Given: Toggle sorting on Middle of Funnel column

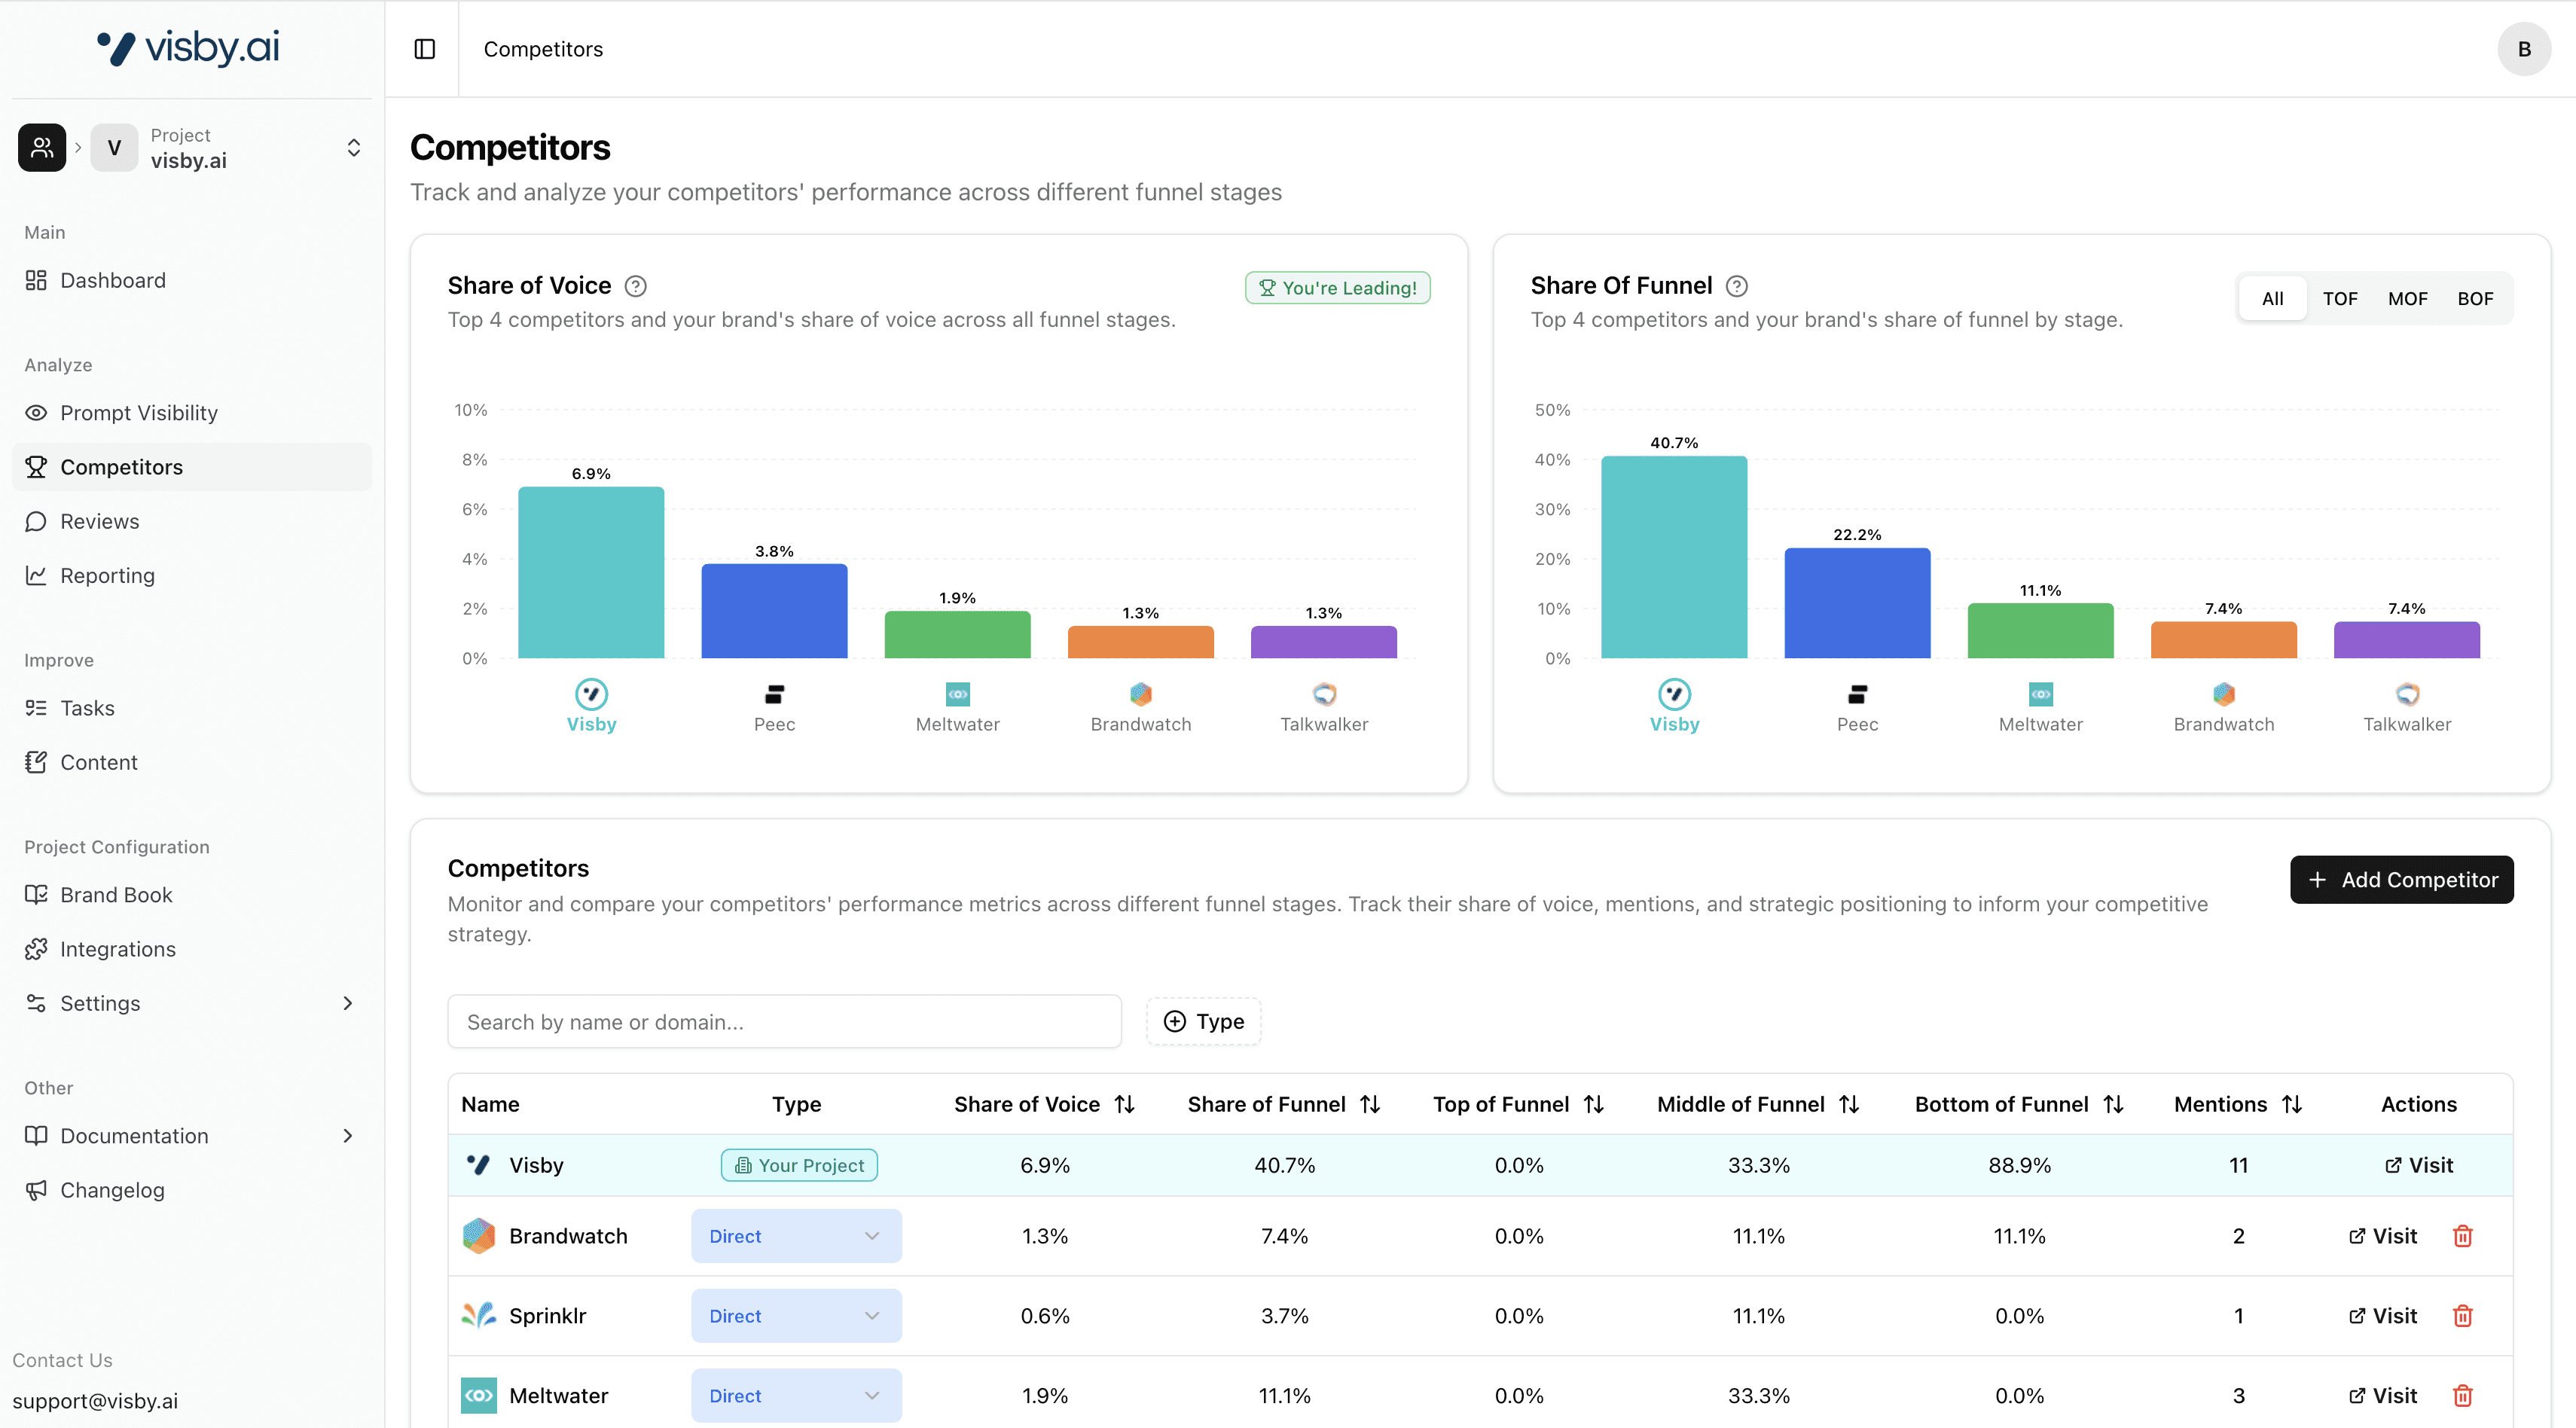Looking at the screenshot, I should coord(1849,1104).
